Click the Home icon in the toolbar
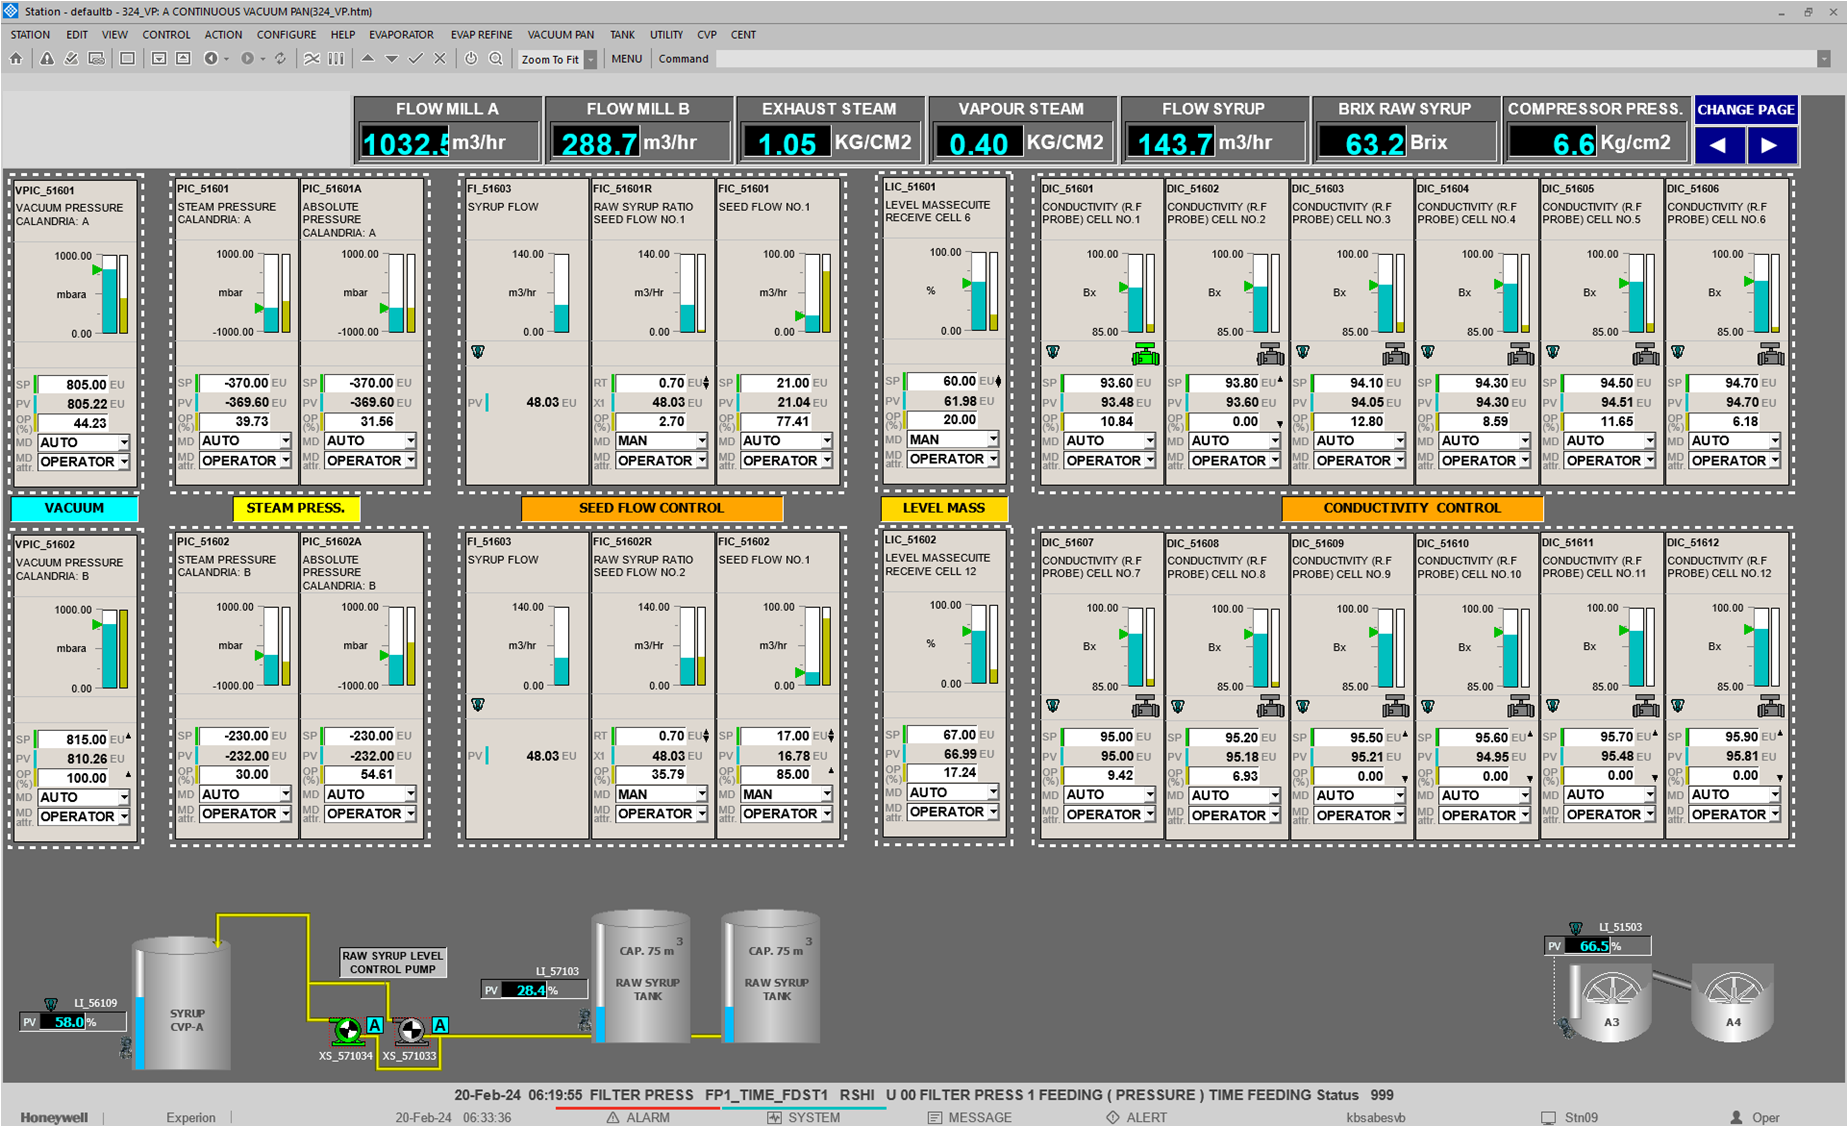This screenshot has width=1848, height=1127. point(16,59)
